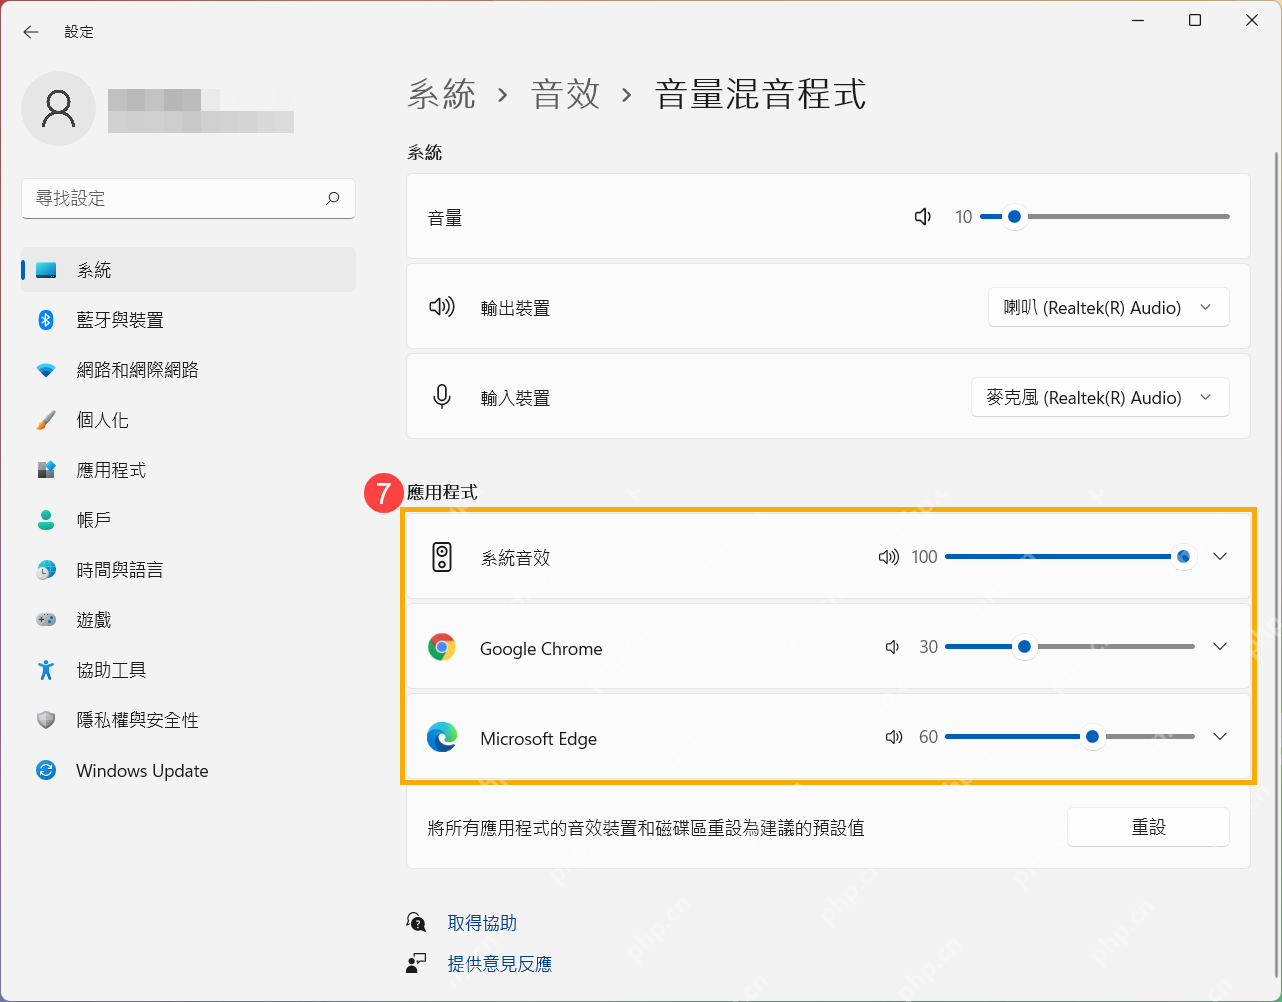
Task: Open 網路和網際網路 settings
Action: pos(188,370)
